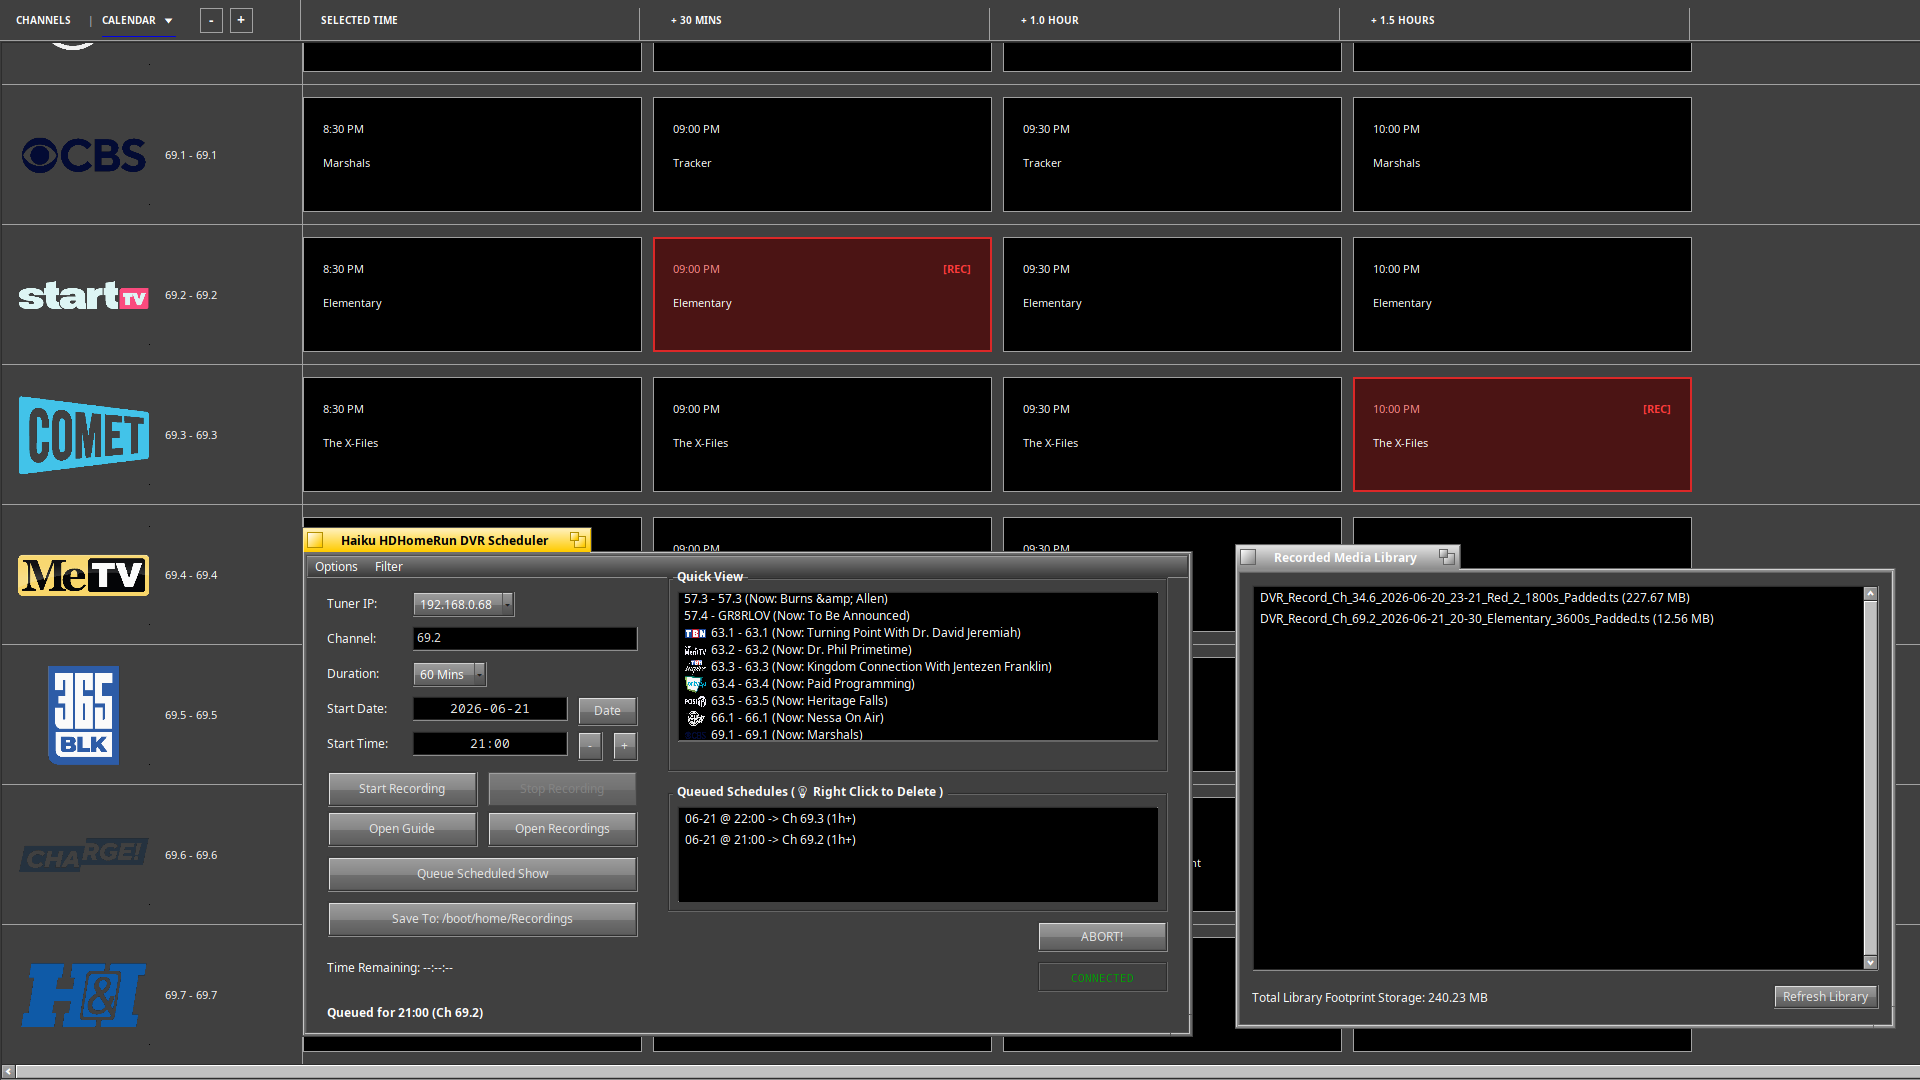
Task: Click Start Recording button
Action: 402,789
